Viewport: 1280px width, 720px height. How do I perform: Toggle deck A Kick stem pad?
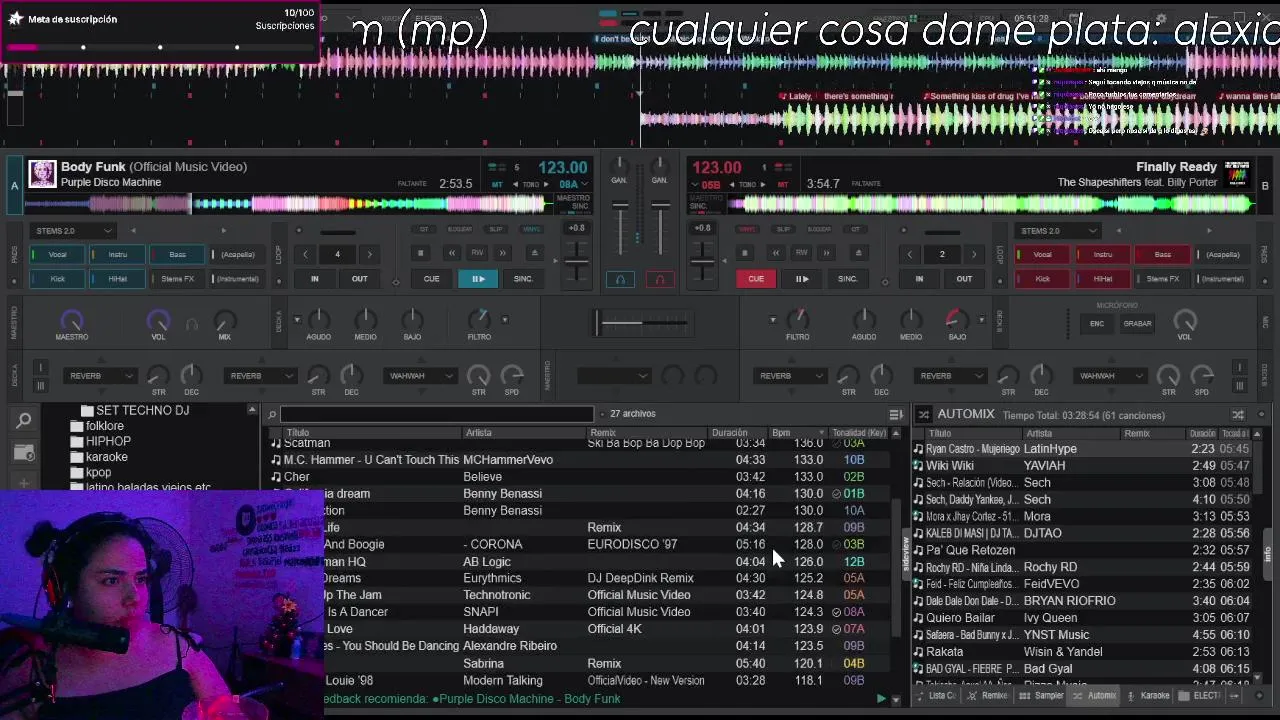tap(58, 279)
